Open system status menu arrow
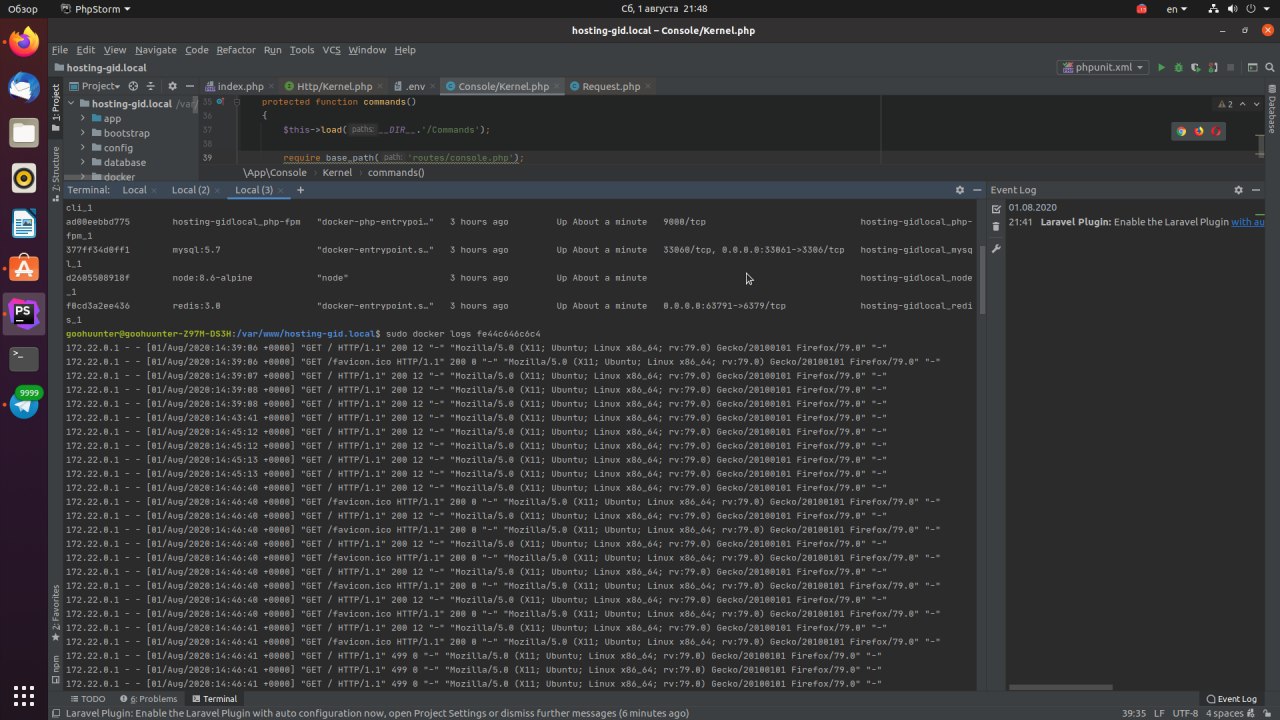 1265,9
